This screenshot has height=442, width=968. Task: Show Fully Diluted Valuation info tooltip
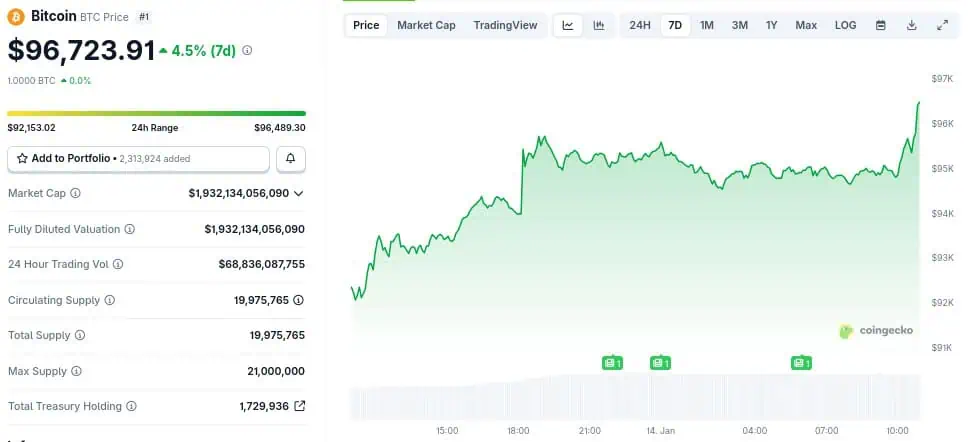[129, 229]
